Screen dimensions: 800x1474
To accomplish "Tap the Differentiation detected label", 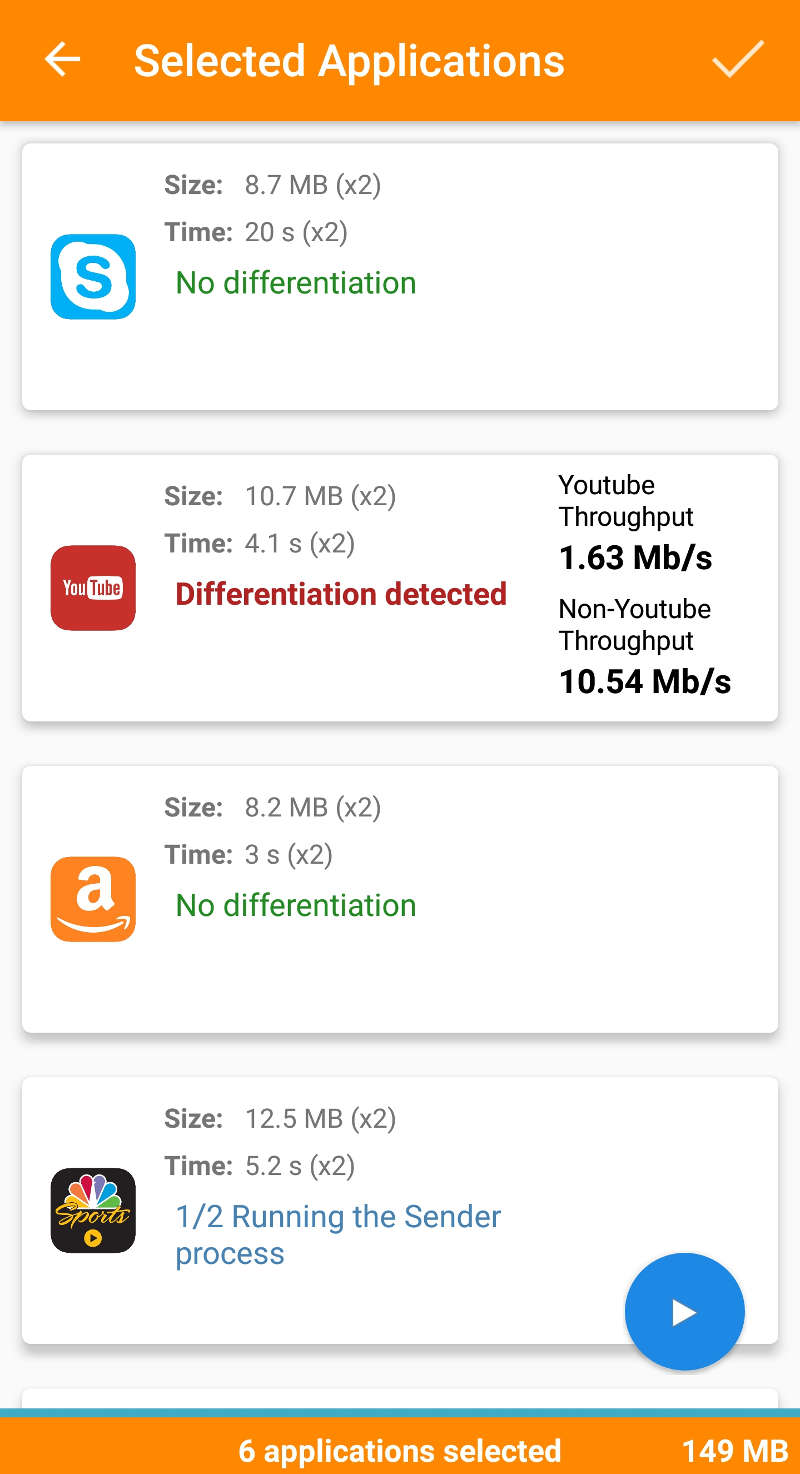I will point(341,594).
